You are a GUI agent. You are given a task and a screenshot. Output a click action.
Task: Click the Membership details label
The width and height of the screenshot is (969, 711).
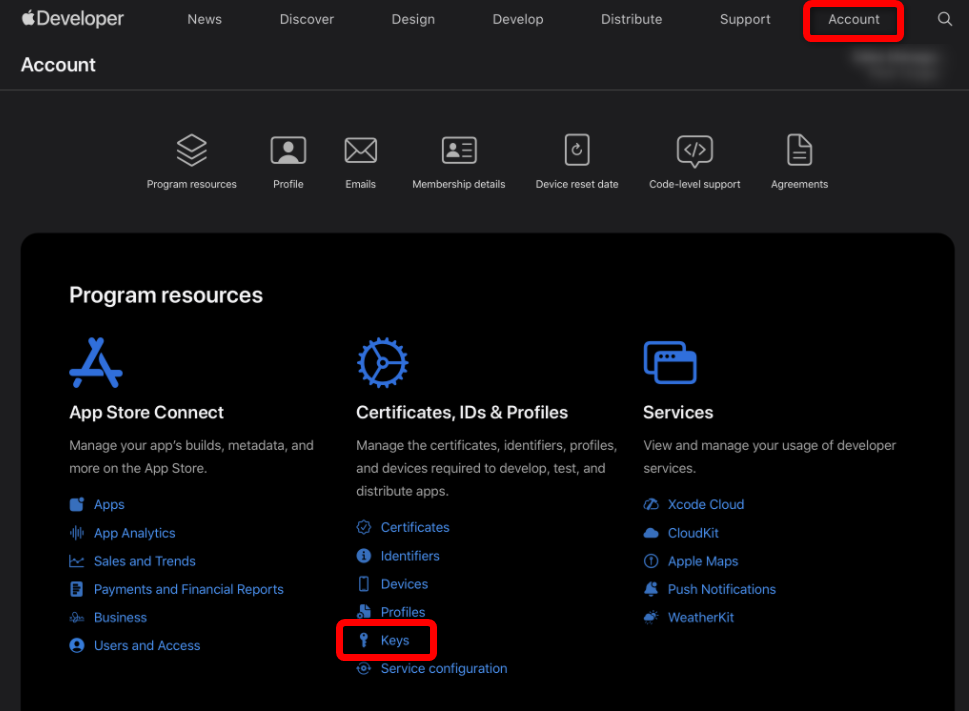coord(459,184)
